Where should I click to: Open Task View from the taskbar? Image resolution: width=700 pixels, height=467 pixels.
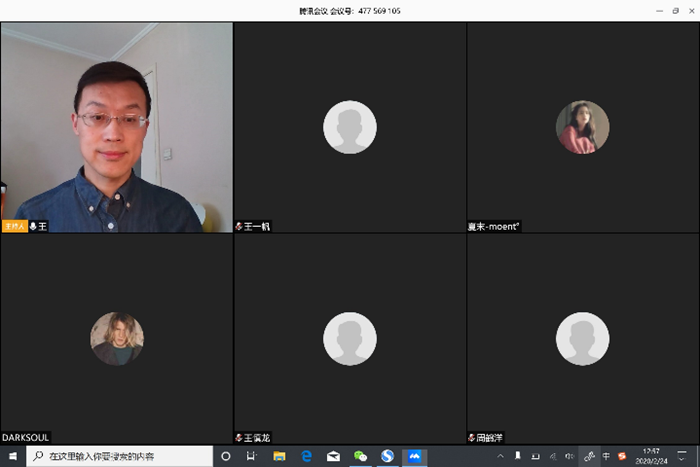tap(252, 456)
